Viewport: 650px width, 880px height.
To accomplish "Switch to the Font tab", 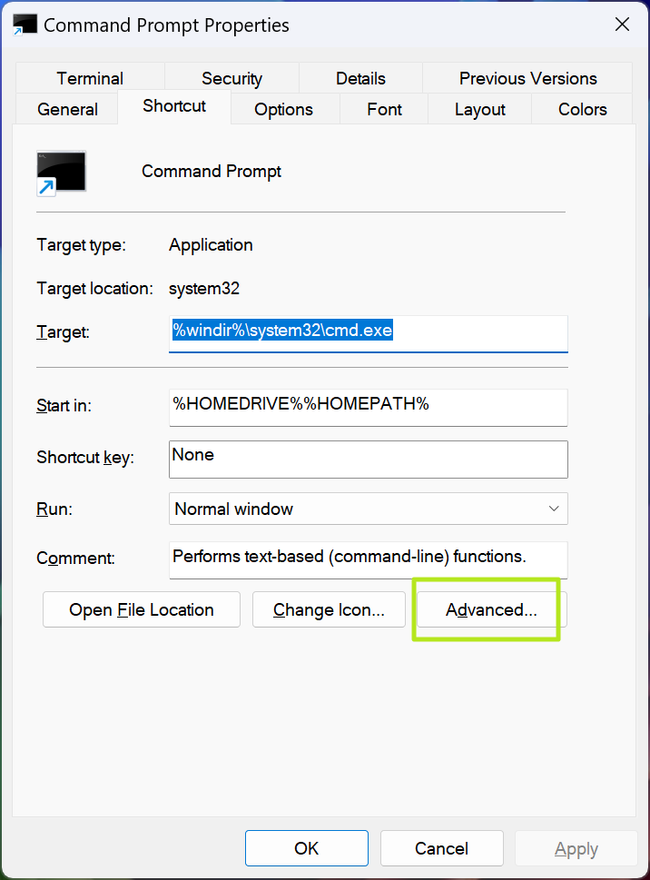I will tap(384, 109).
